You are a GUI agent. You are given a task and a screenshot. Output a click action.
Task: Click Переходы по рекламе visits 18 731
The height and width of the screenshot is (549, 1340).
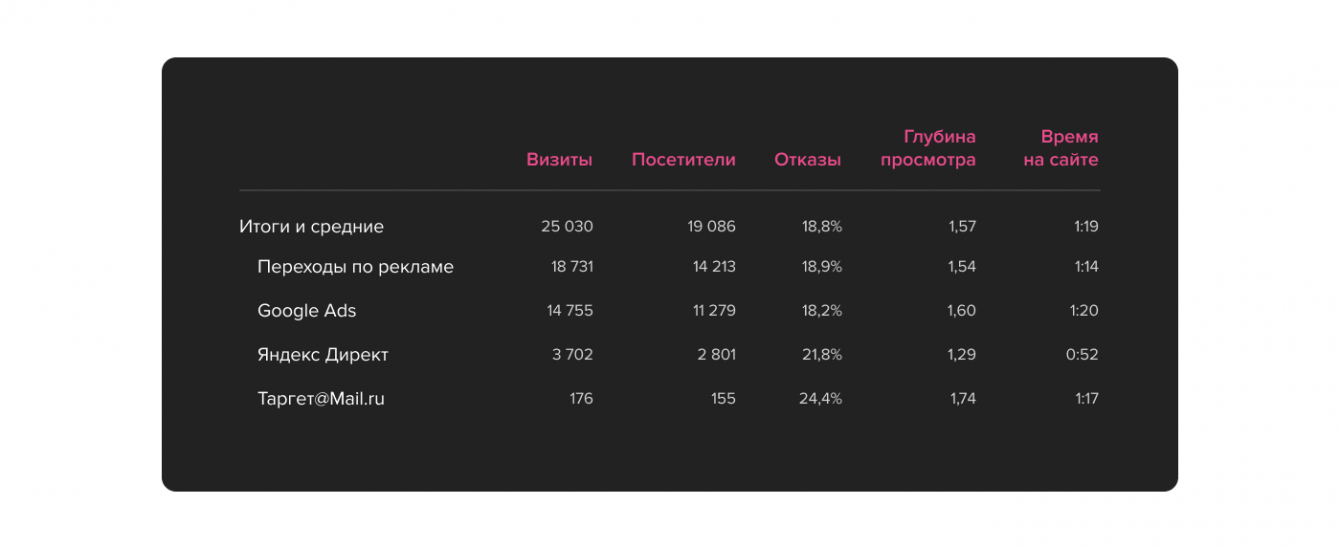(x=572, y=267)
